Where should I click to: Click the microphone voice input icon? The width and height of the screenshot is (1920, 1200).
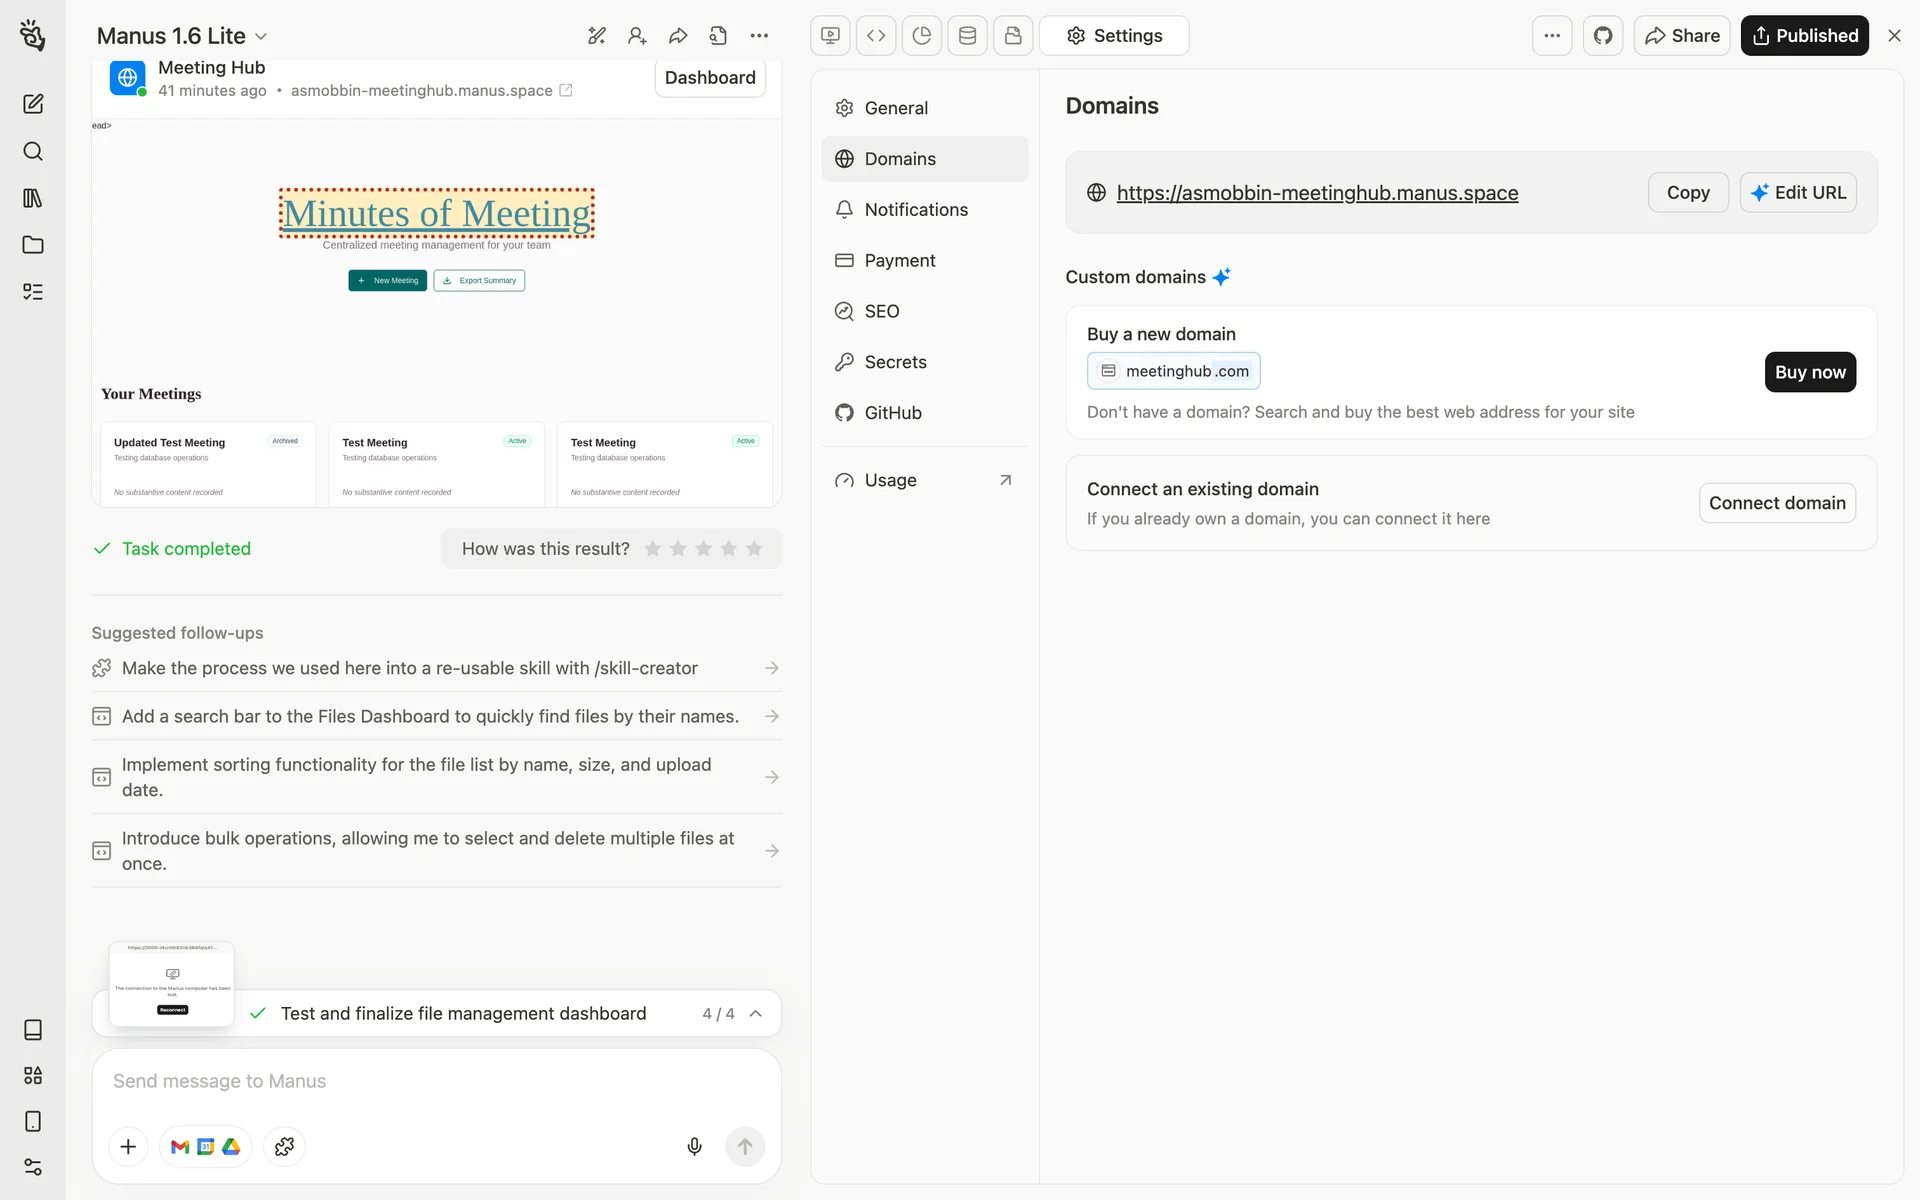(x=694, y=1146)
